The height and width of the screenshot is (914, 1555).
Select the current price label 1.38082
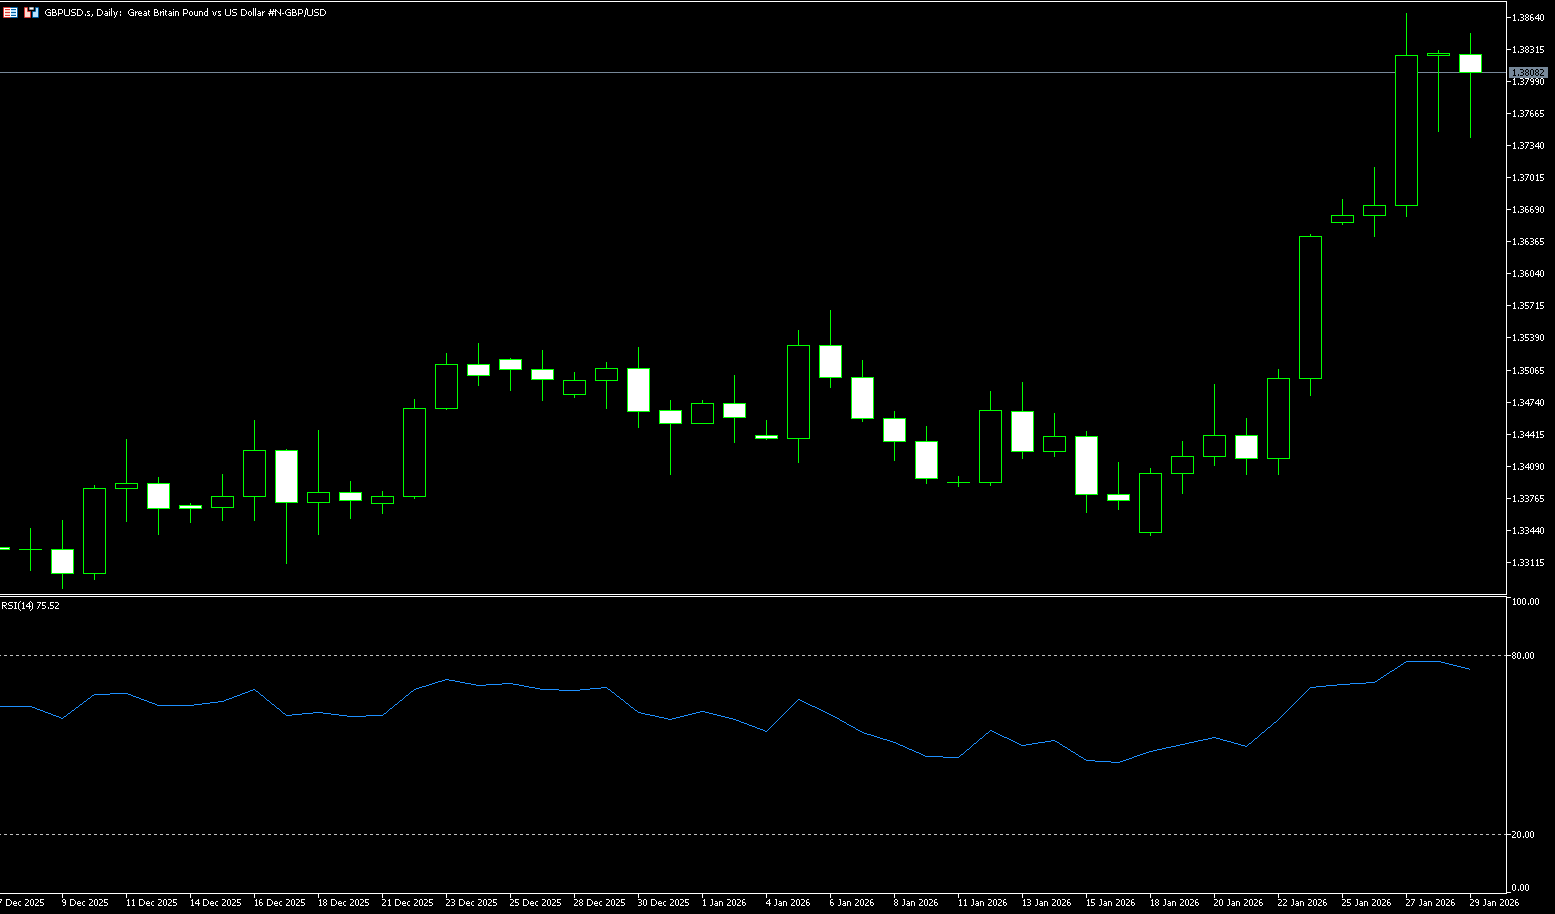click(x=1528, y=73)
